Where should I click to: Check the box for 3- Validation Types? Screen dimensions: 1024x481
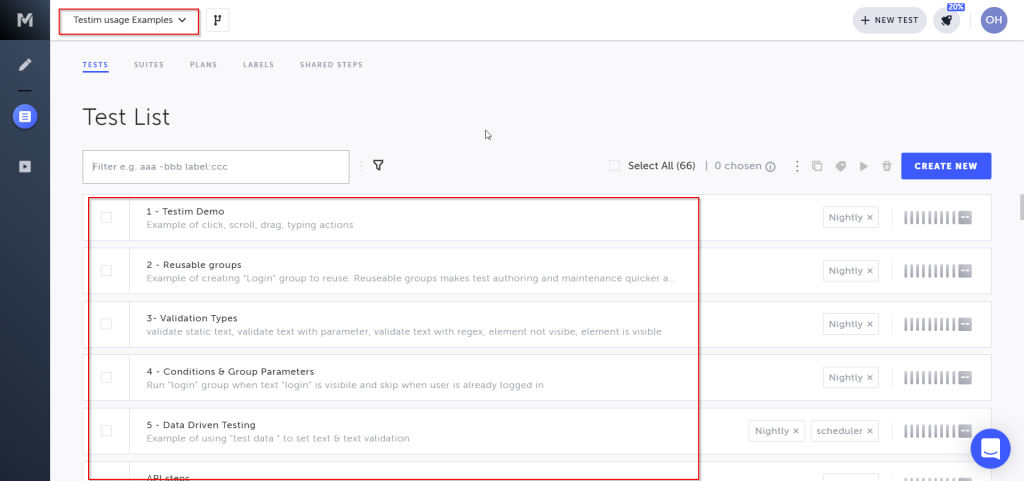click(x=106, y=324)
